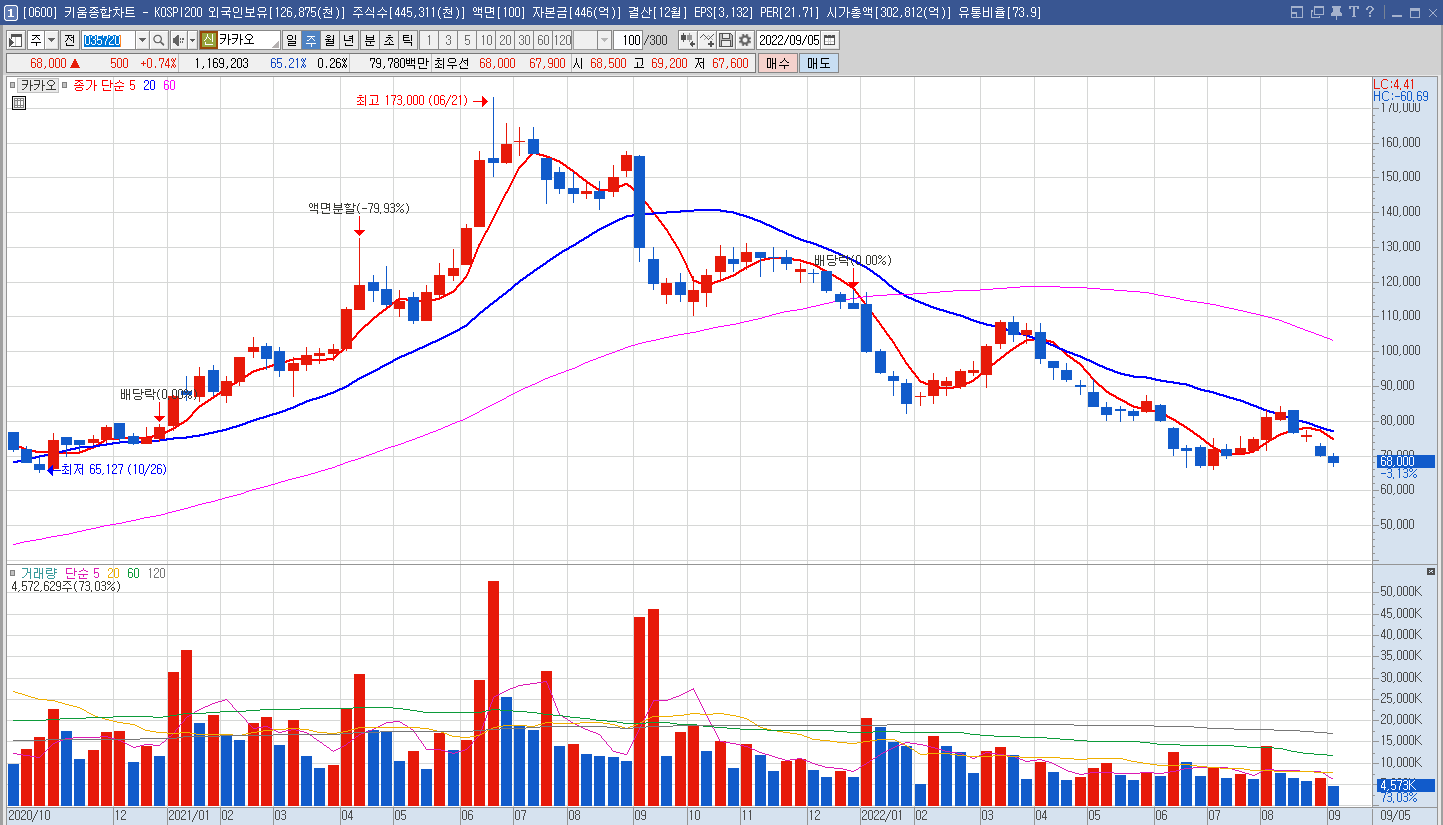
Task: Expand the interval combo box after 120
Action: [604, 40]
